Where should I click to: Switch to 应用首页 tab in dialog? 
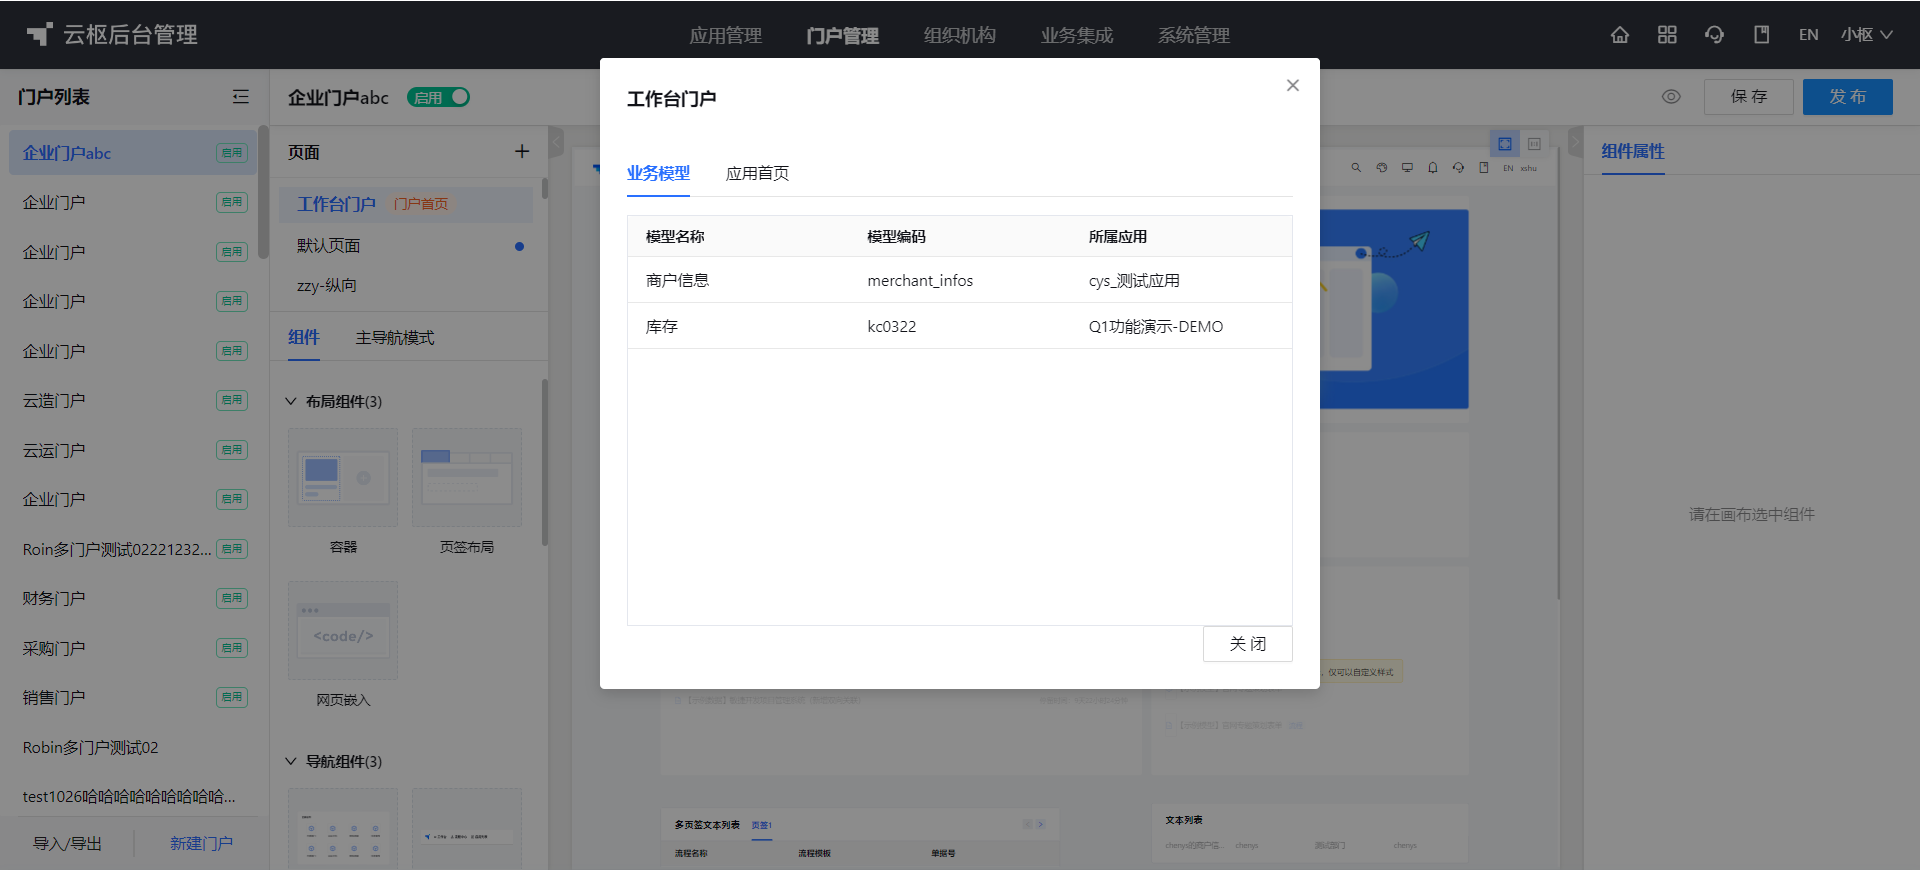click(x=757, y=173)
